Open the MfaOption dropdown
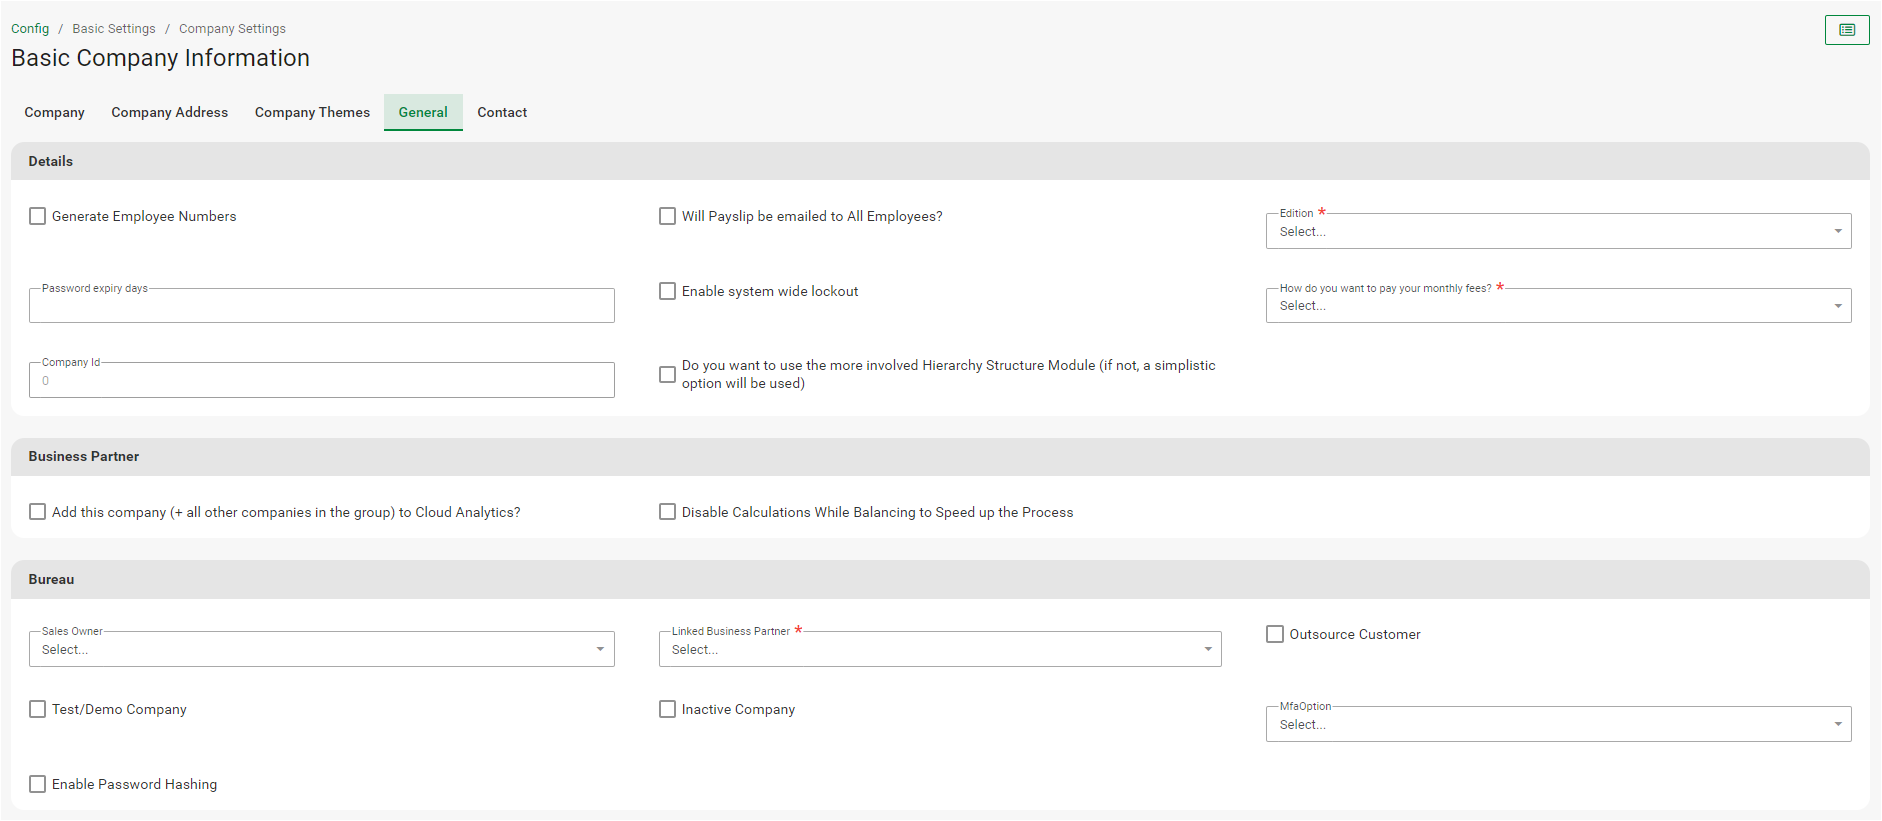Screen dimensions: 1882x821 [x=1557, y=724]
